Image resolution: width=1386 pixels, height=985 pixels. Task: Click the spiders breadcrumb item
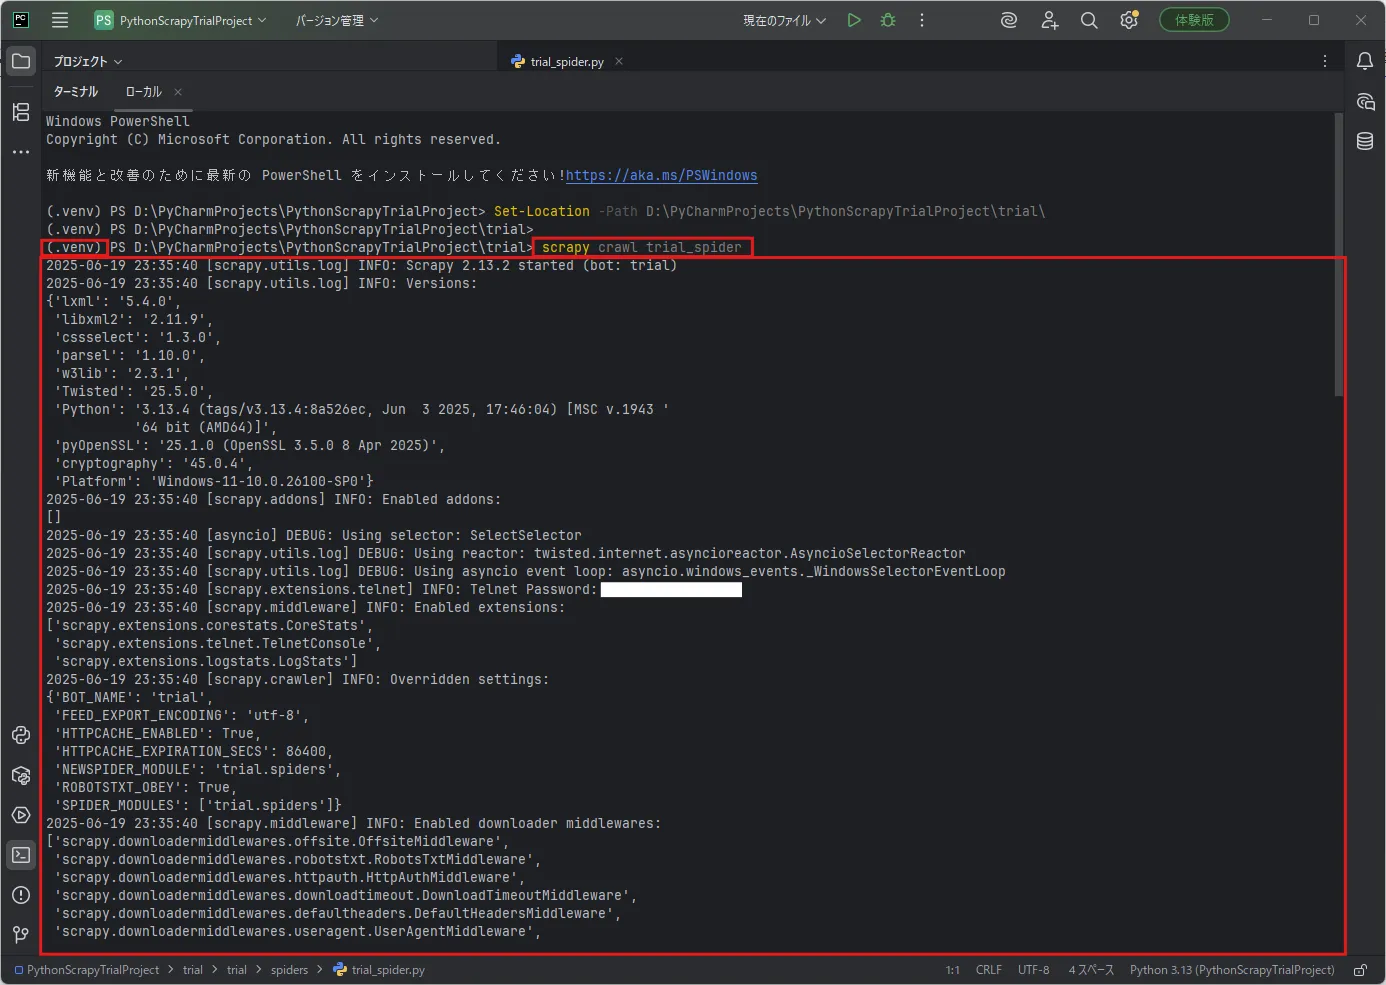click(290, 969)
